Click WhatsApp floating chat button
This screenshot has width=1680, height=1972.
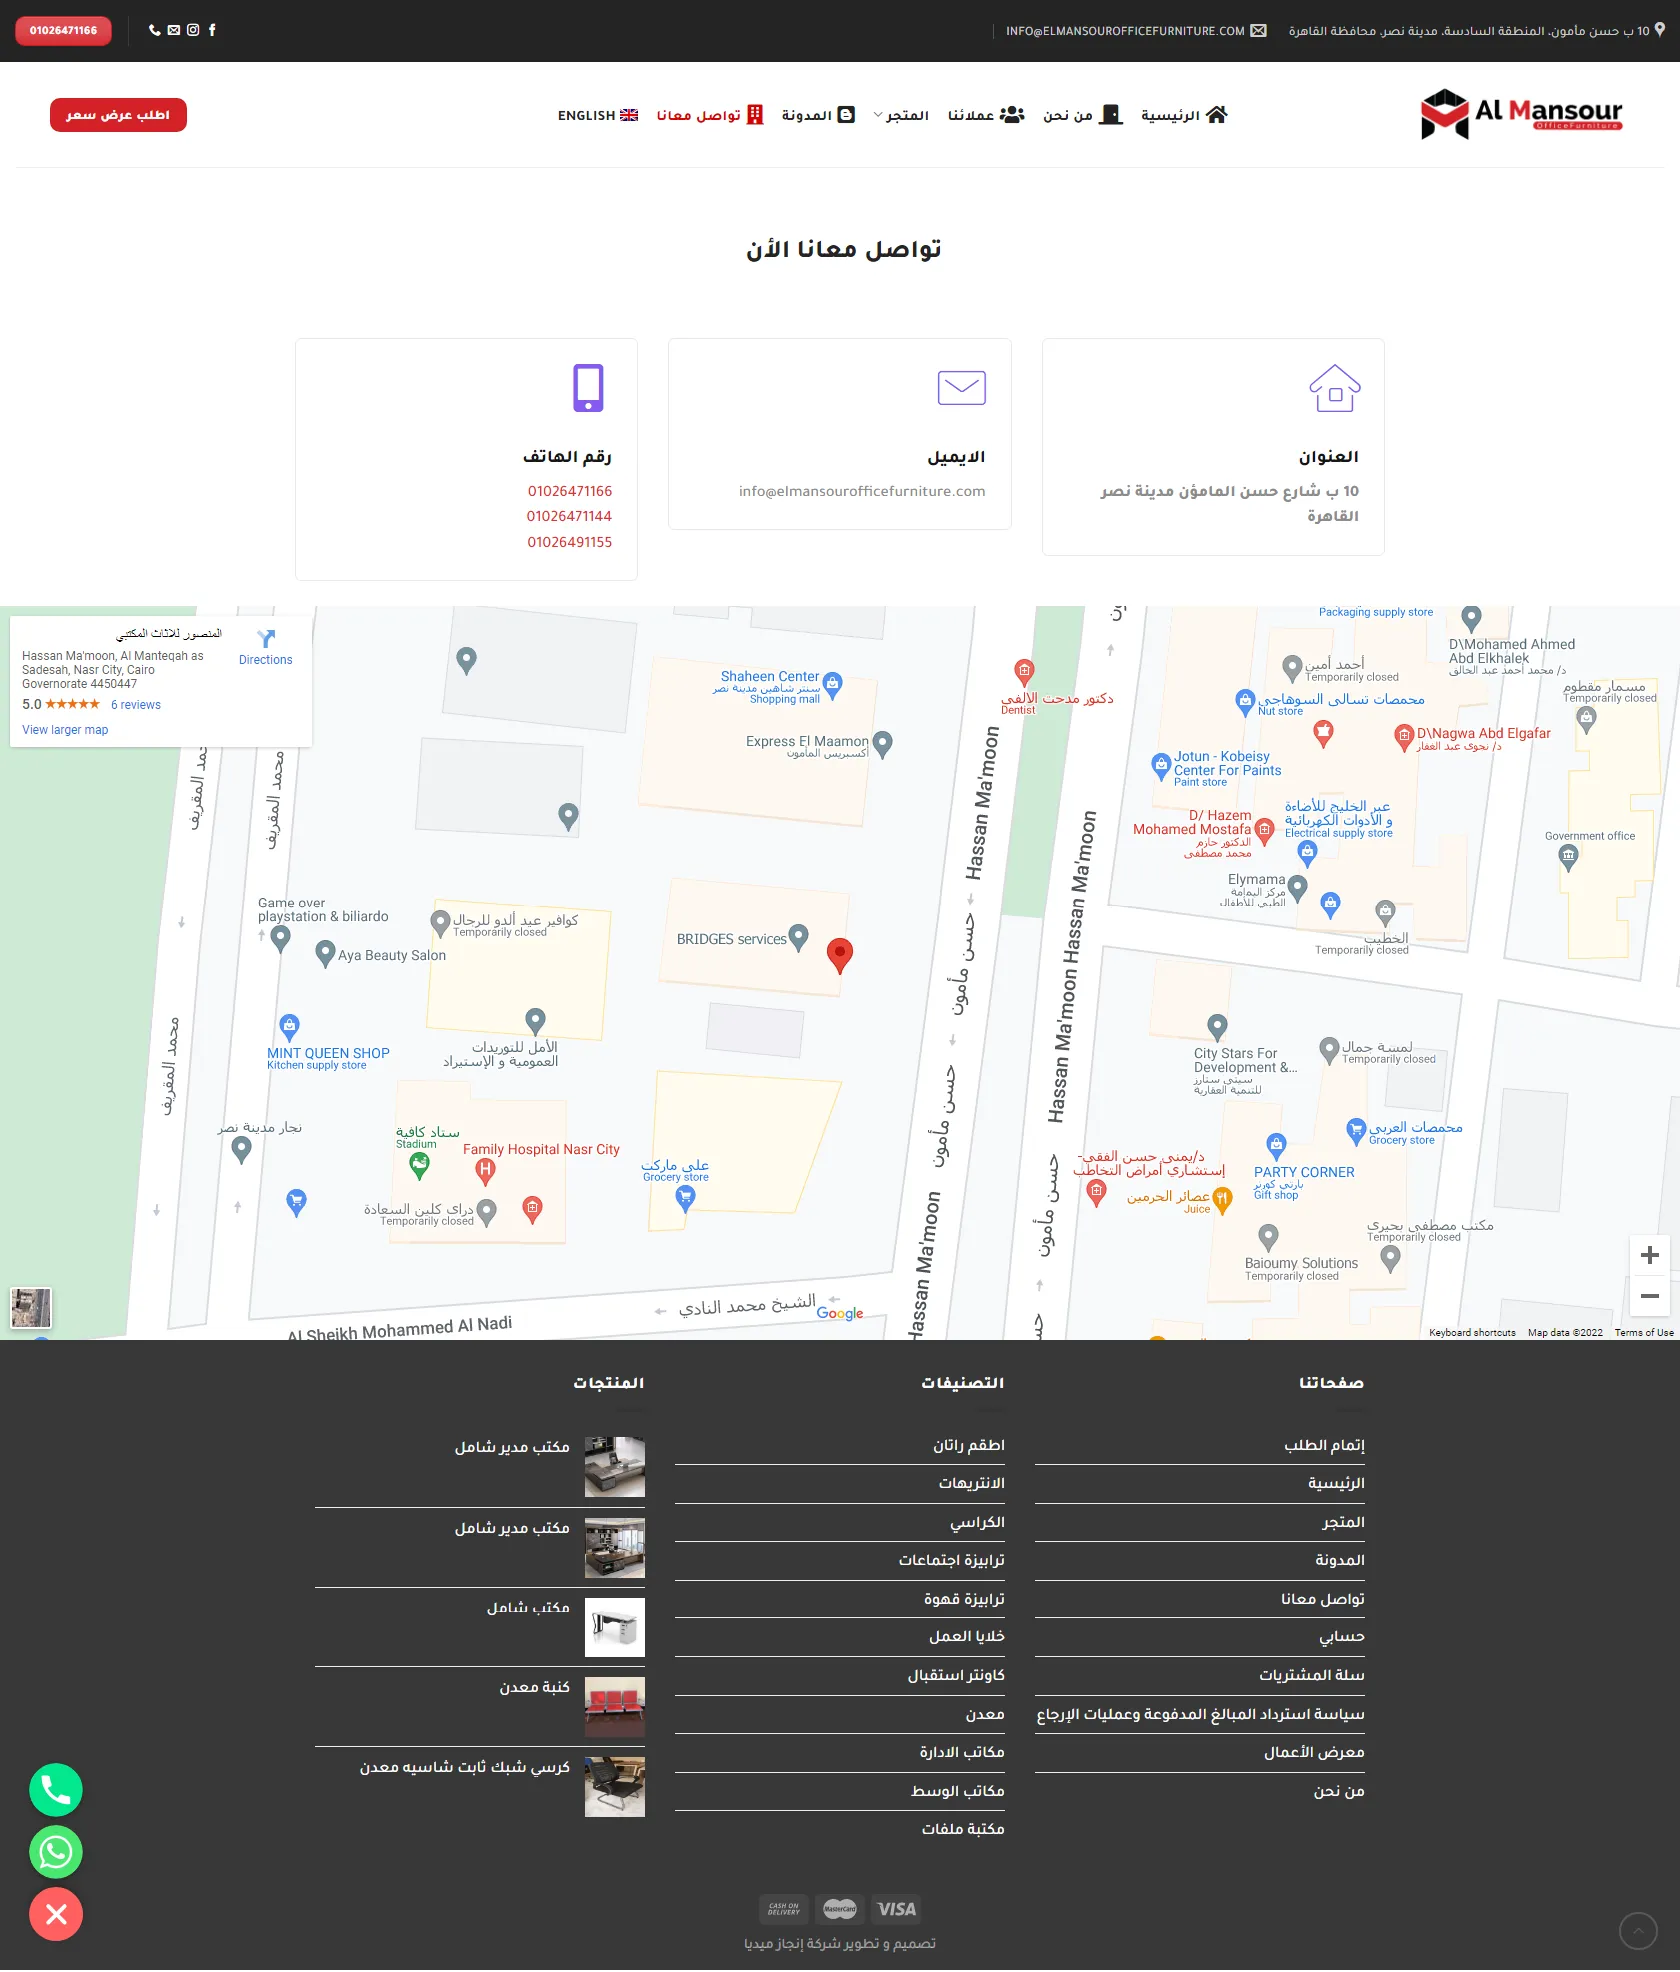click(x=56, y=1852)
